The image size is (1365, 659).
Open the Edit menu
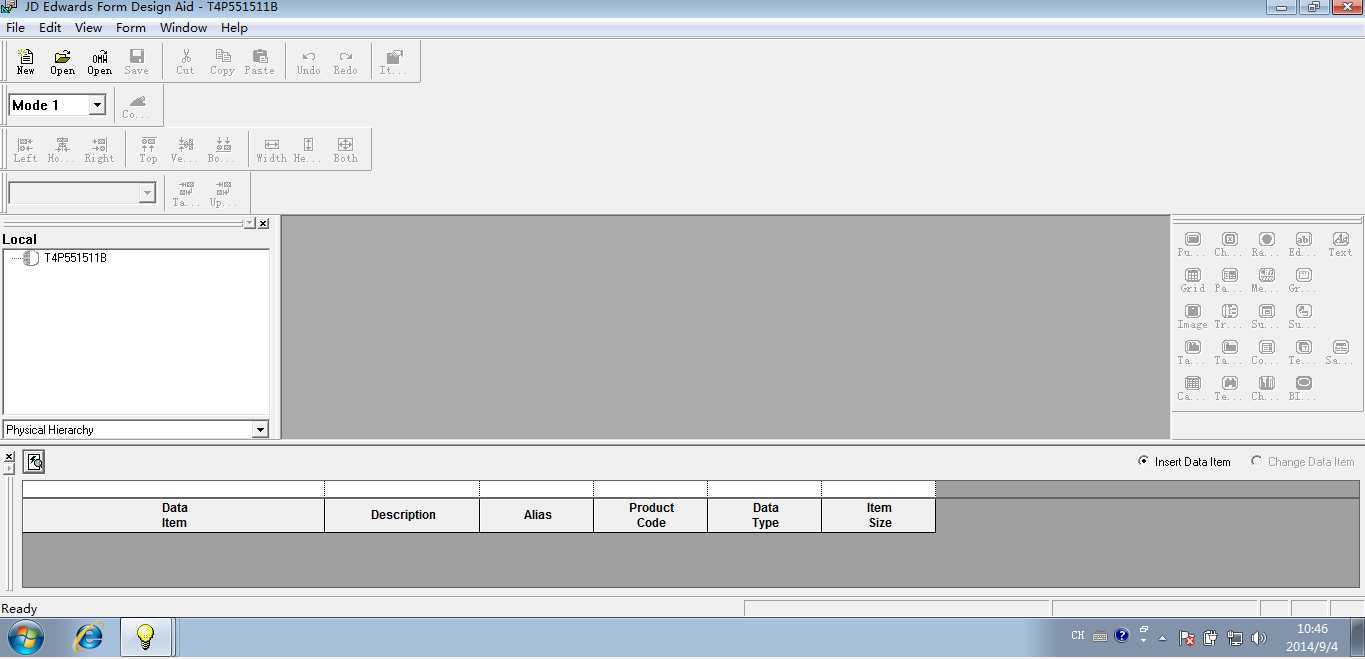[x=50, y=28]
